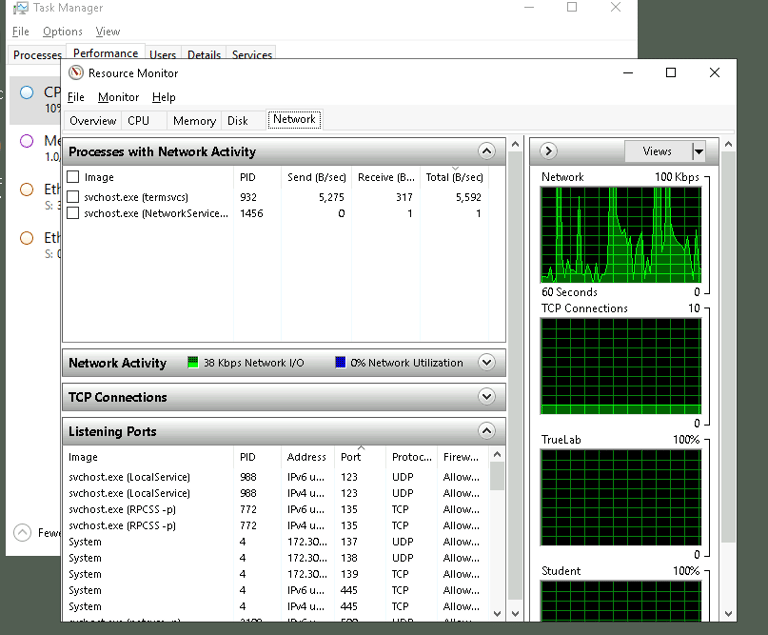
Task: Expand the Network Activity section
Action: click(486, 363)
